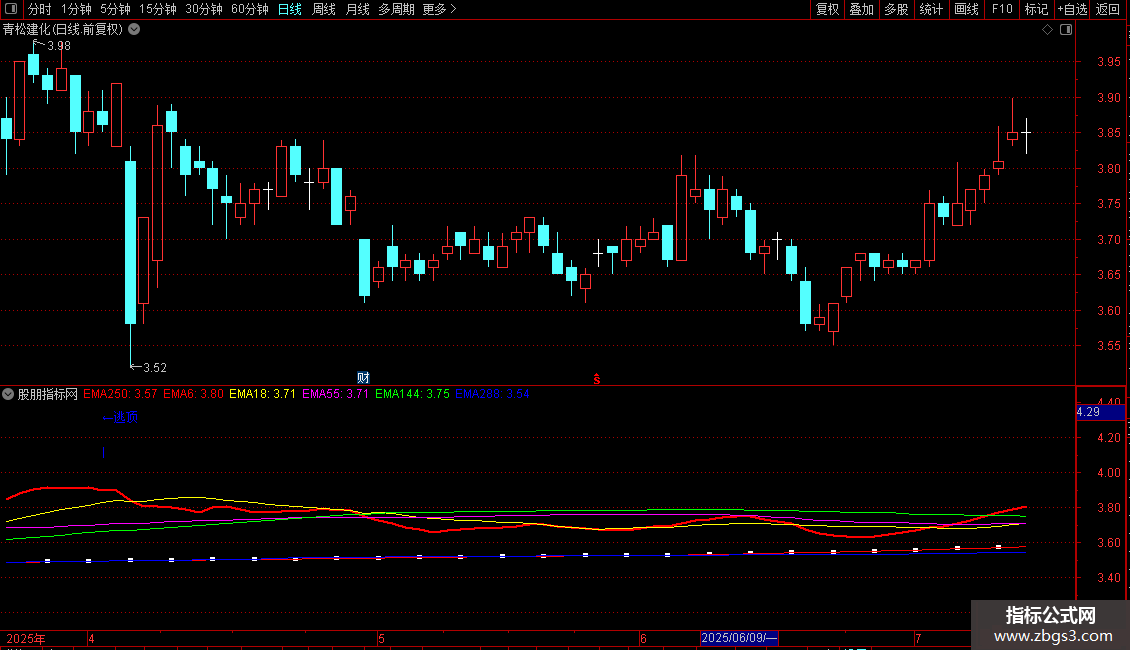The image size is (1130, 650).
Task: Click the 2025/06/09 date marker on time axis
Action: [x=739, y=638]
